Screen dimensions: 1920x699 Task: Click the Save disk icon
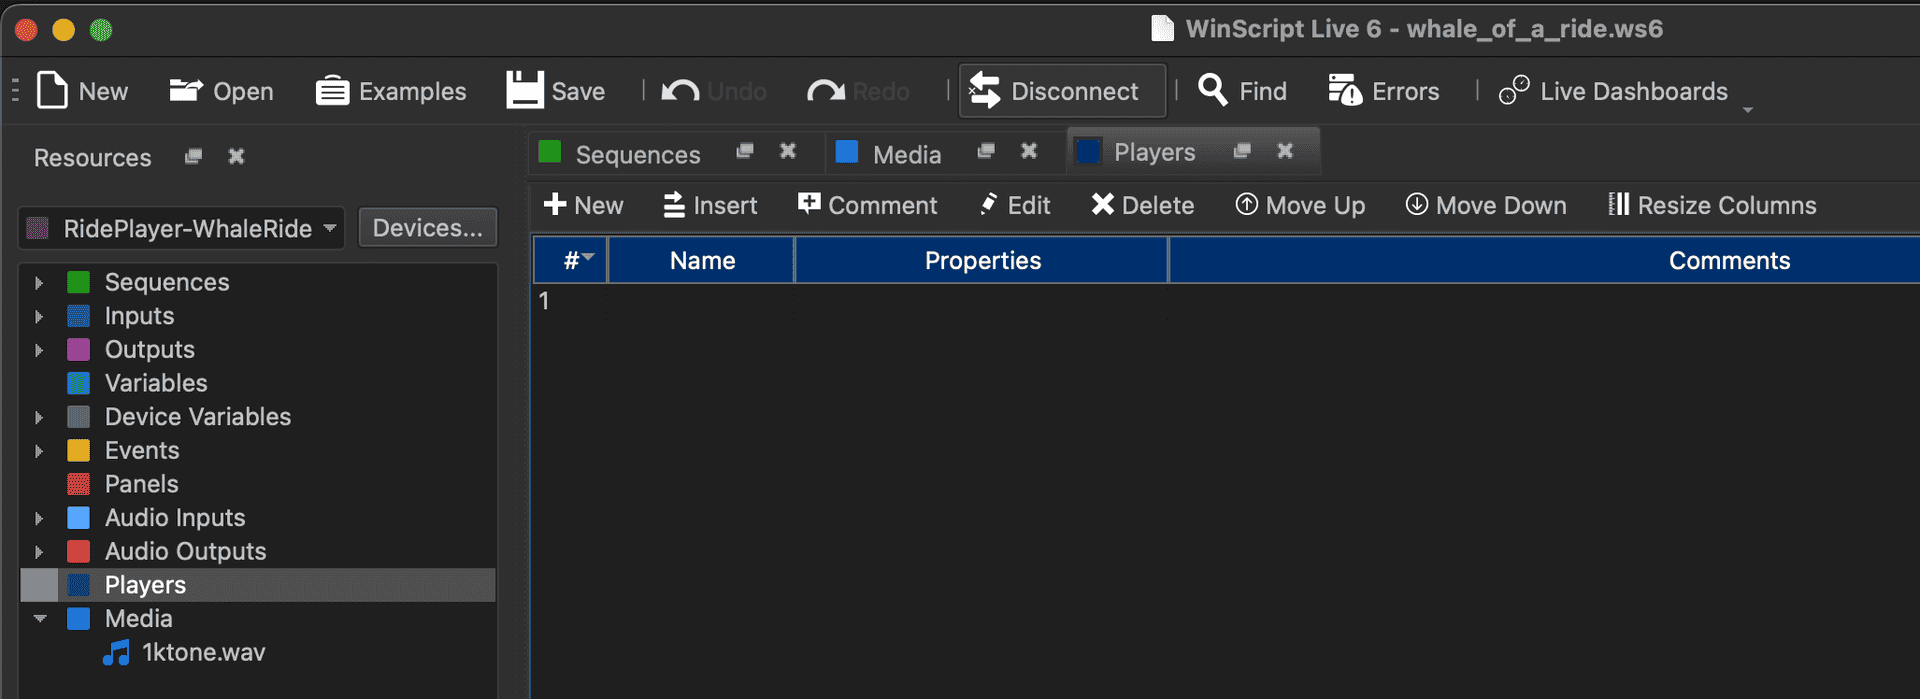(524, 91)
